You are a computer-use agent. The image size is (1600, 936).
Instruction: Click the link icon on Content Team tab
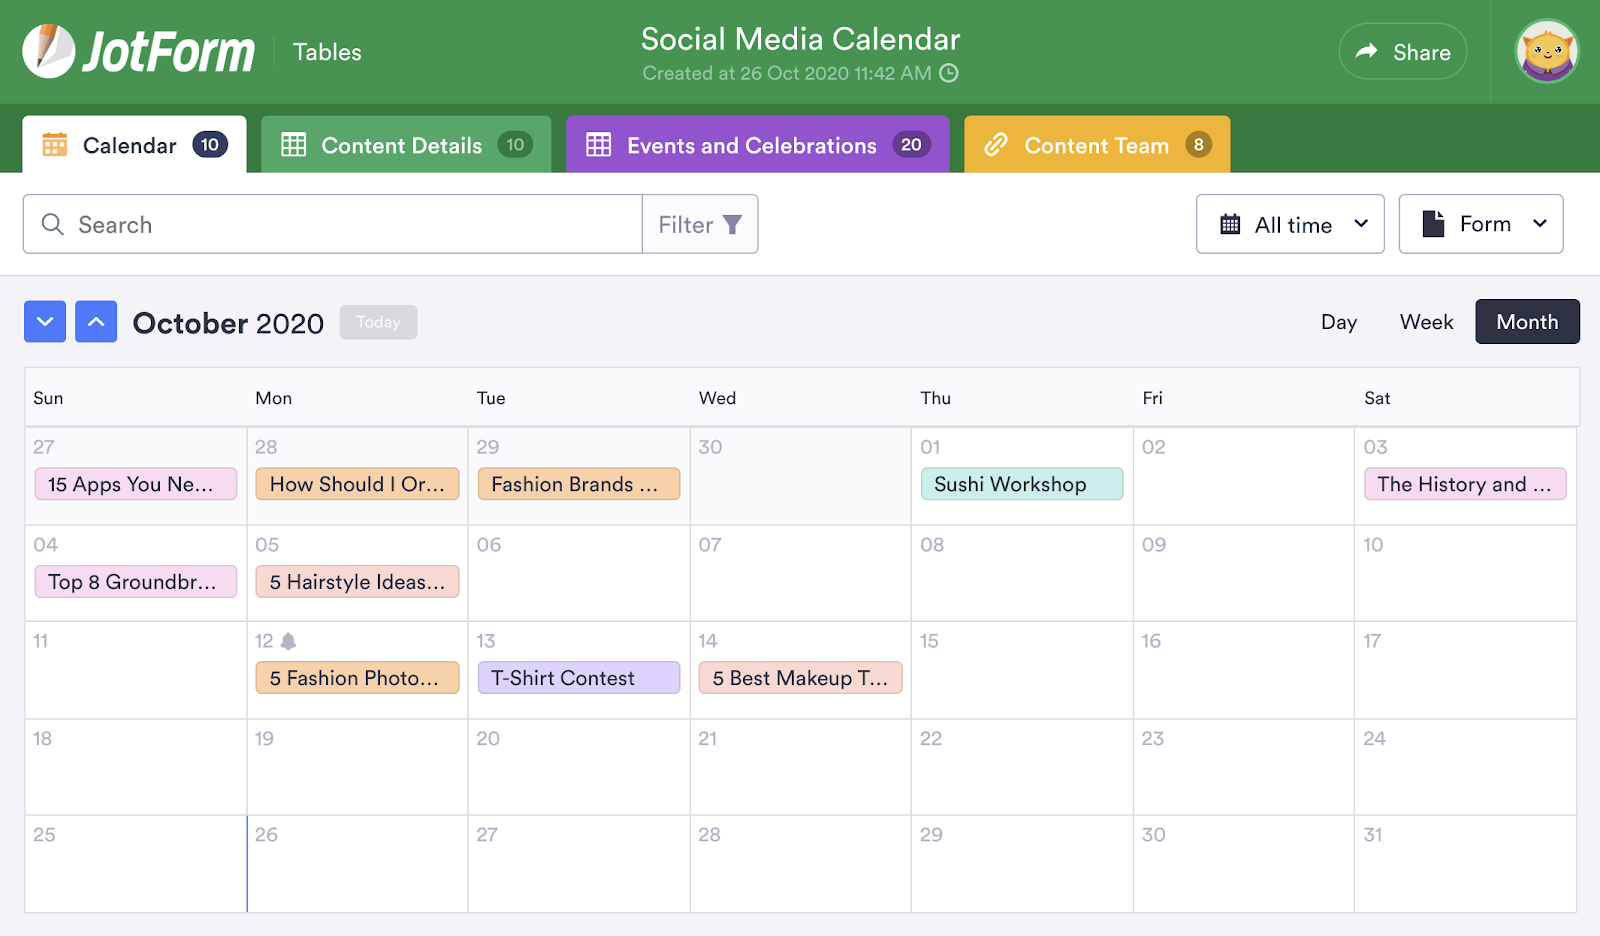[996, 144]
